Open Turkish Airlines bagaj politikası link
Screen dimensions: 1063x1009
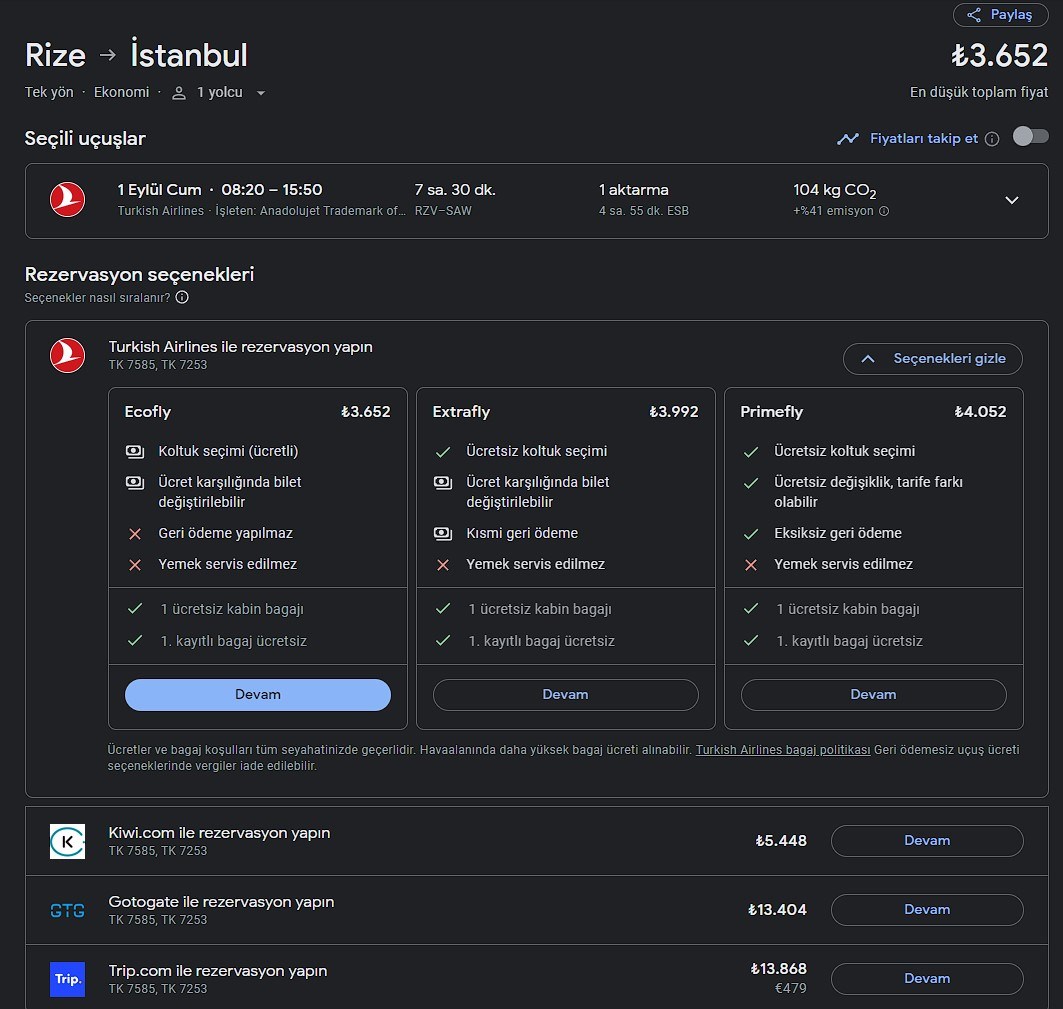click(783, 750)
